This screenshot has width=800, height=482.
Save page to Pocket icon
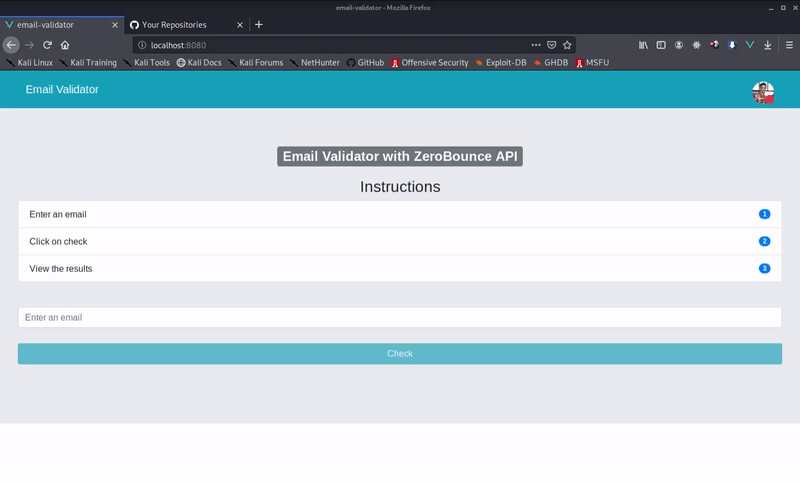click(552, 45)
